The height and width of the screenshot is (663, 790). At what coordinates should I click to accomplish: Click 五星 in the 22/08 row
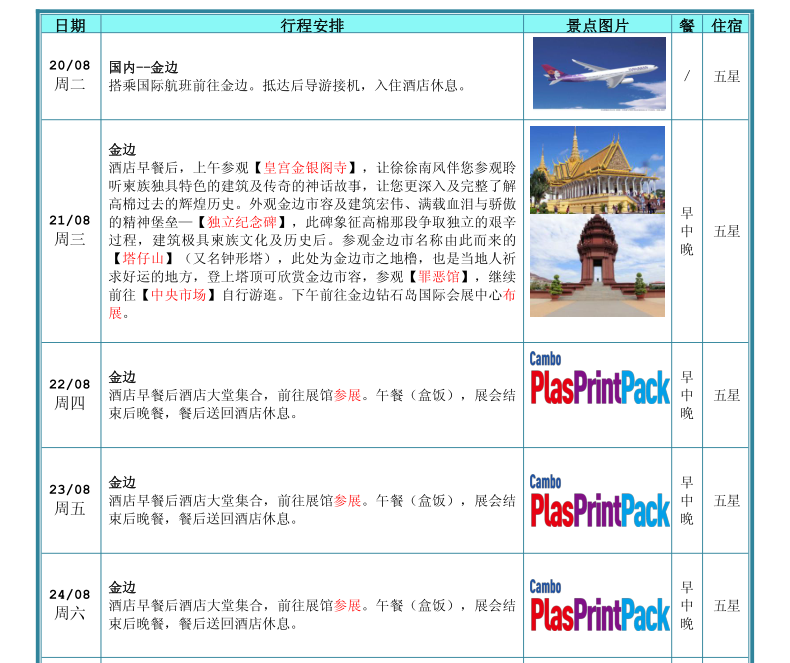(727, 395)
